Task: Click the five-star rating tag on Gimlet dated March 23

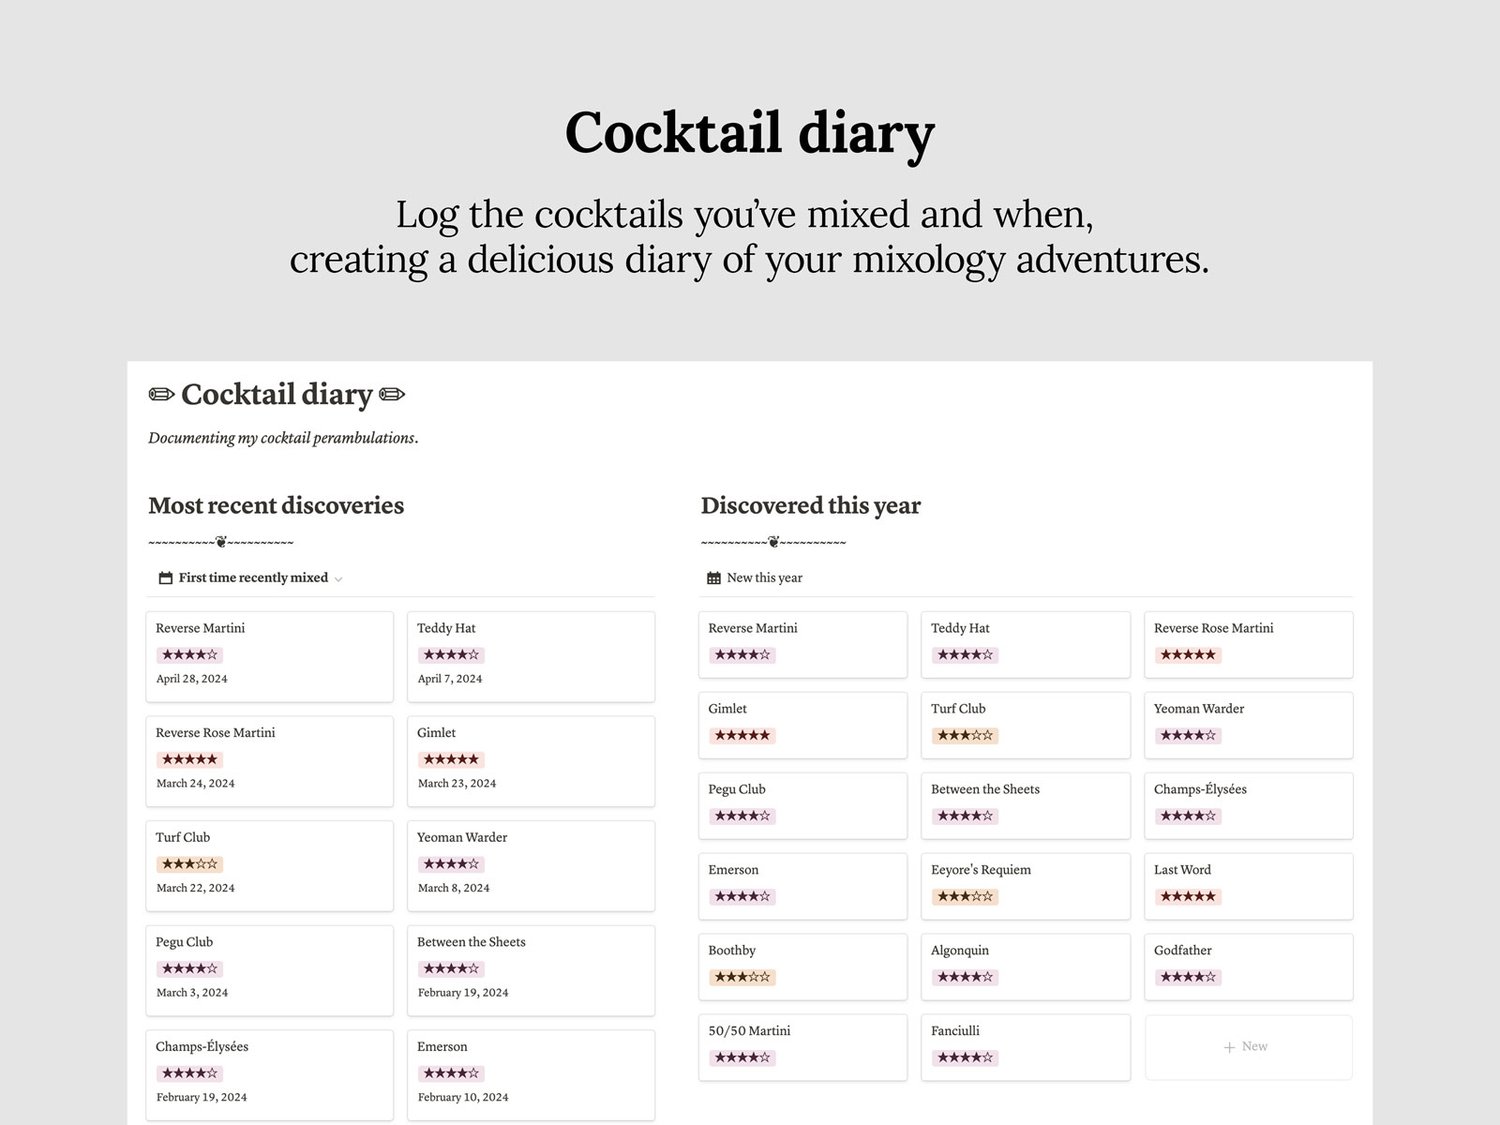Action: (451, 760)
